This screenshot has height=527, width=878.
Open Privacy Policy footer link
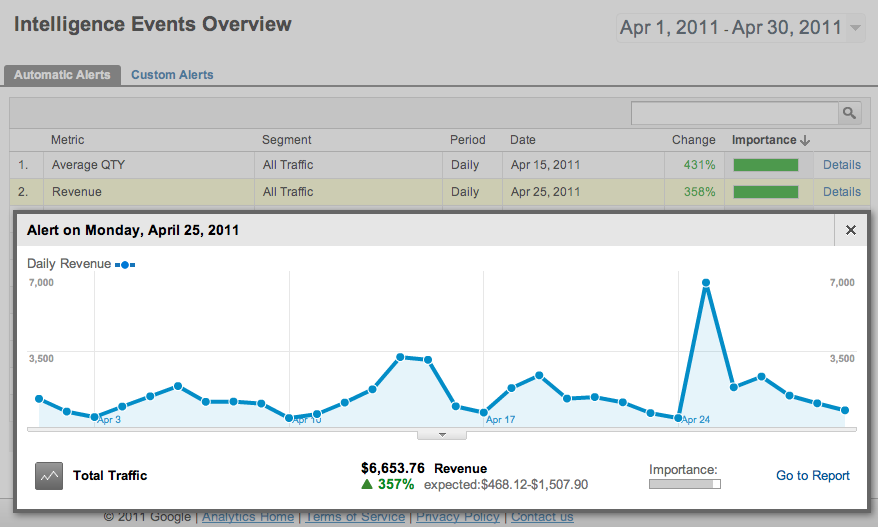(457, 517)
